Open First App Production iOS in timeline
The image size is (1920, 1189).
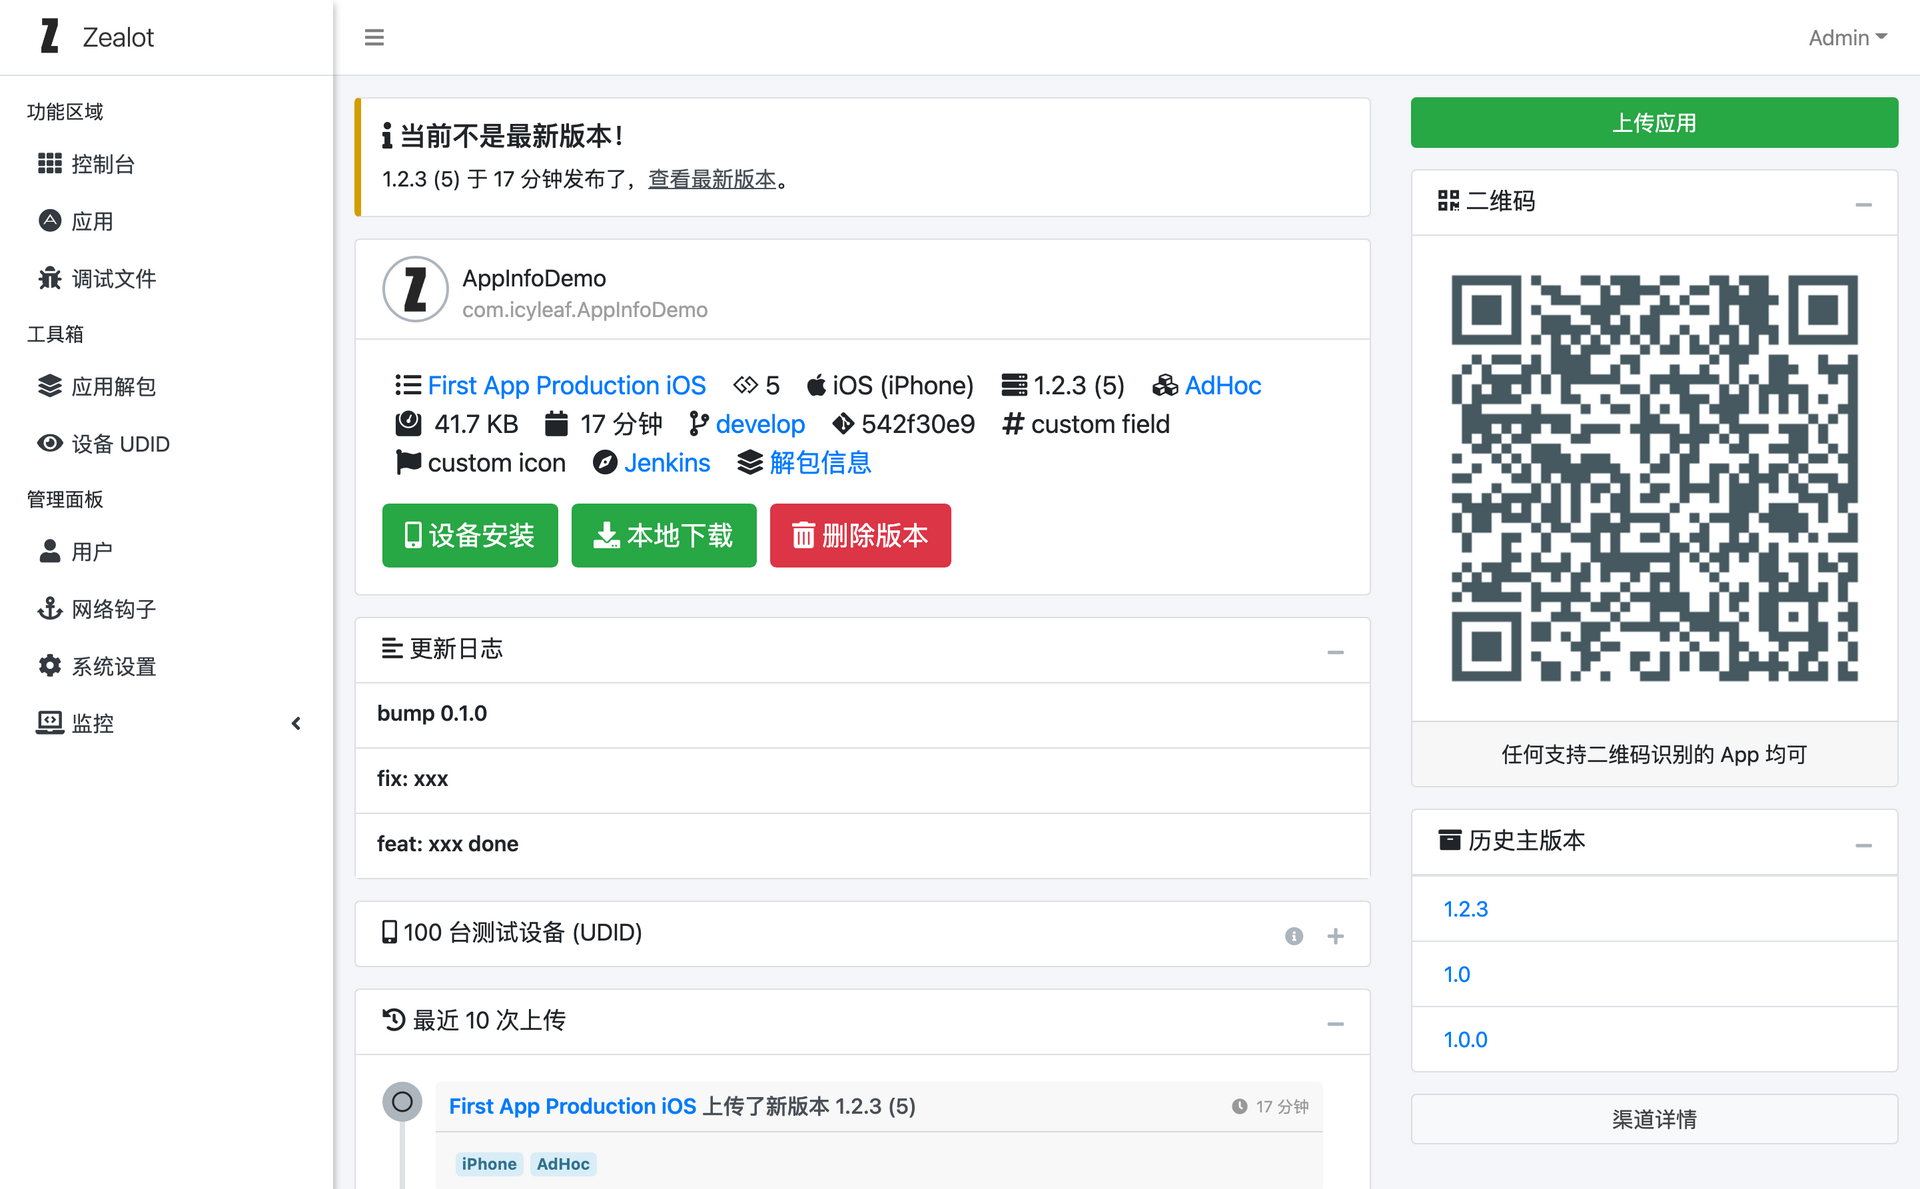pyautogui.click(x=572, y=1106)
